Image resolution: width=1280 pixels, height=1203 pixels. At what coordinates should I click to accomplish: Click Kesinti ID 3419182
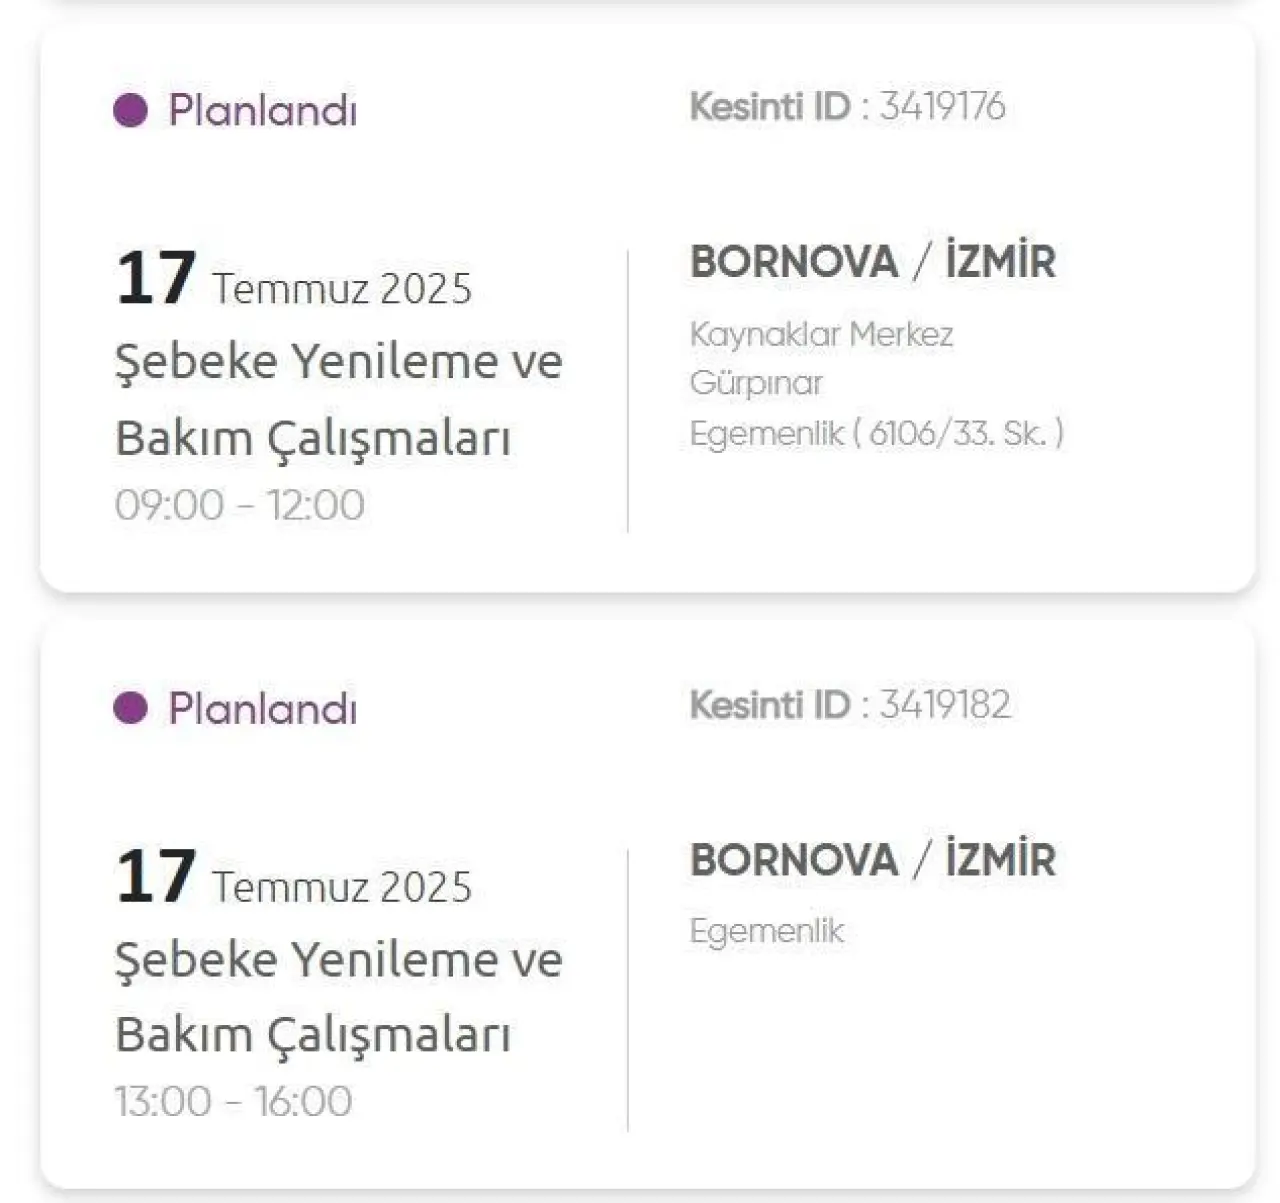click(x=850, y=705)
